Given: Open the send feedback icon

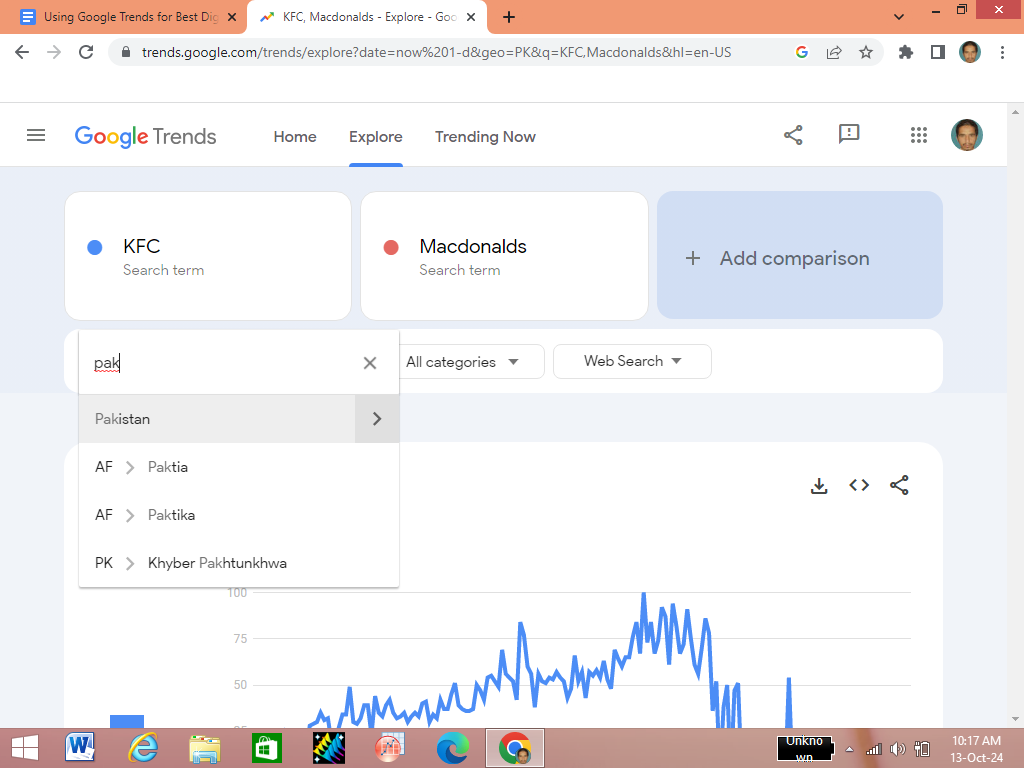Looking at the screenshot, I should pos(848,135).
